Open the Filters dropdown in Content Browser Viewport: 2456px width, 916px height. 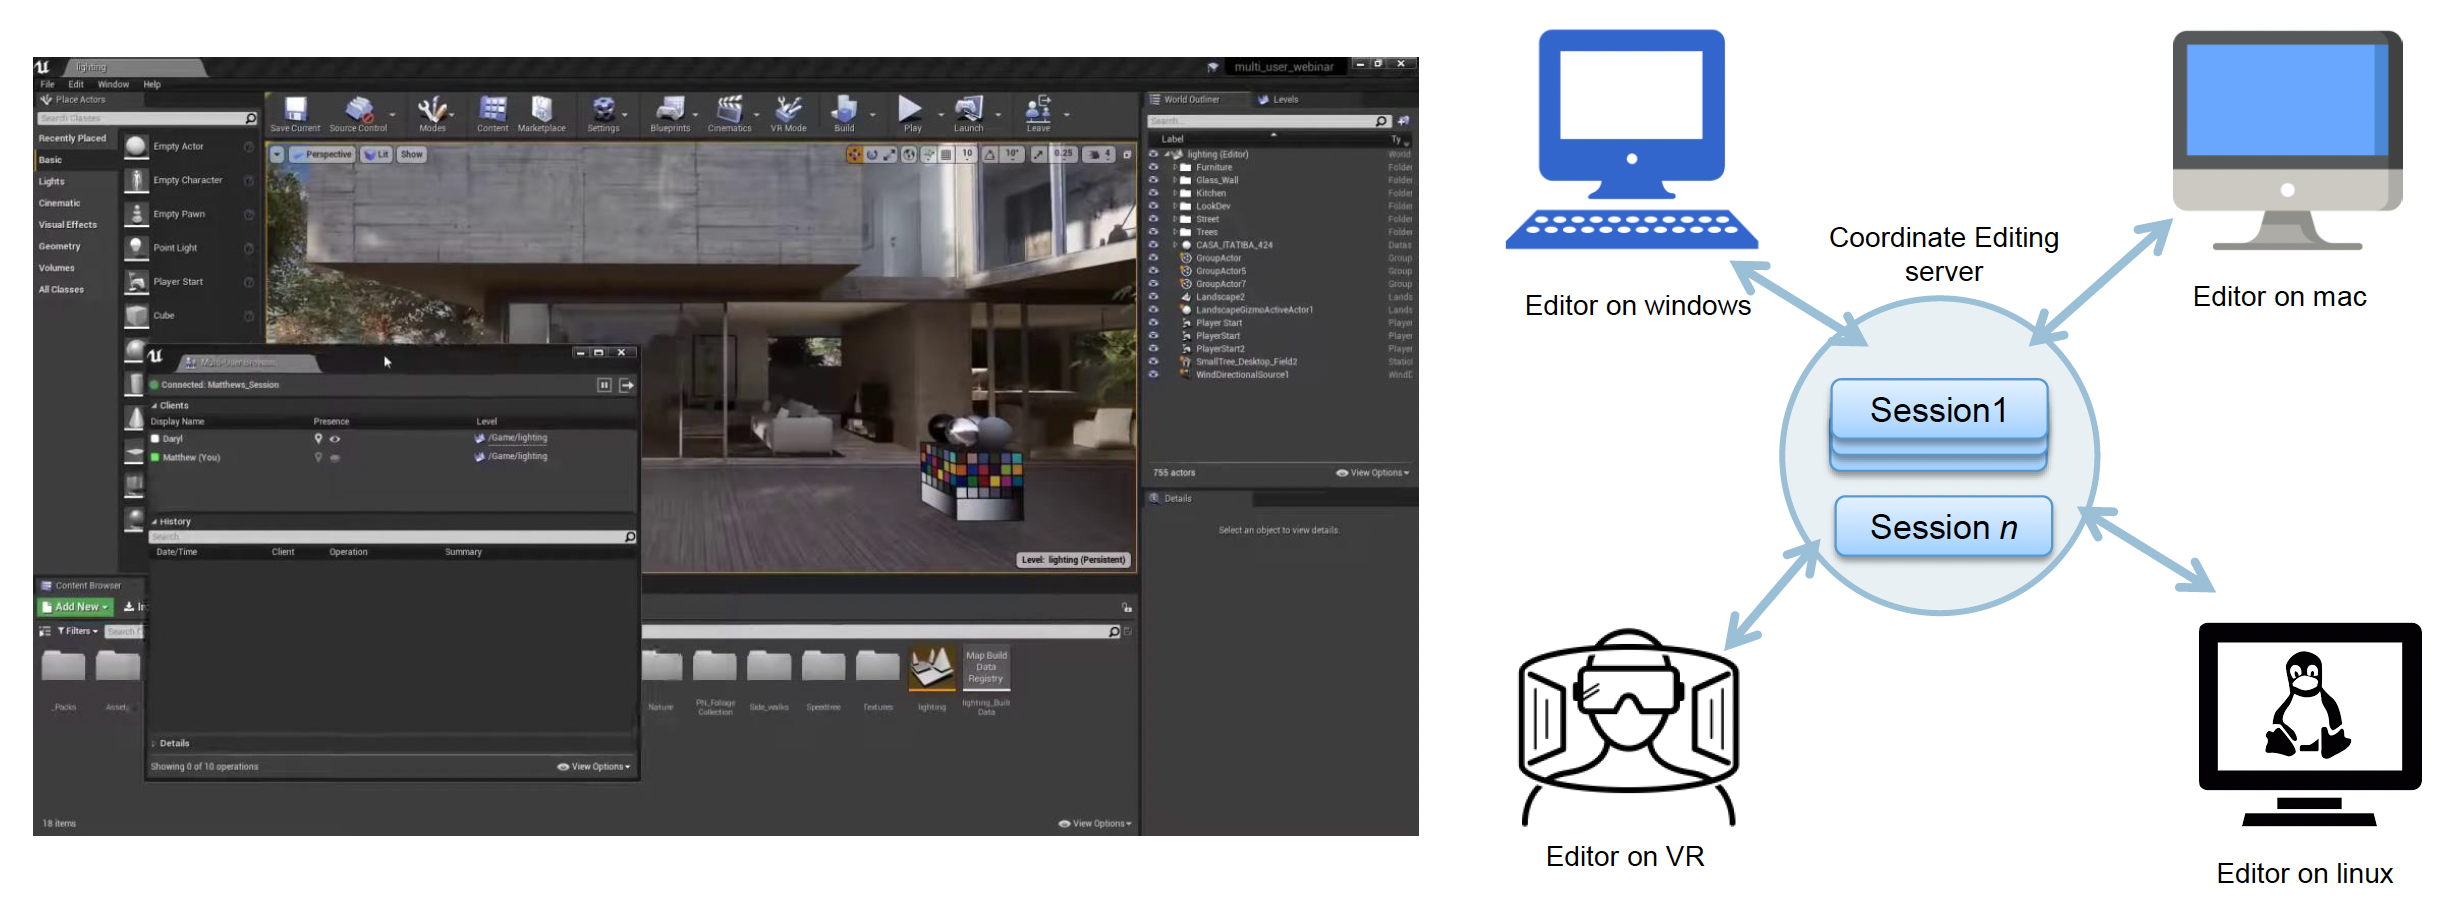pyautogui.click(x=78, y=631)
